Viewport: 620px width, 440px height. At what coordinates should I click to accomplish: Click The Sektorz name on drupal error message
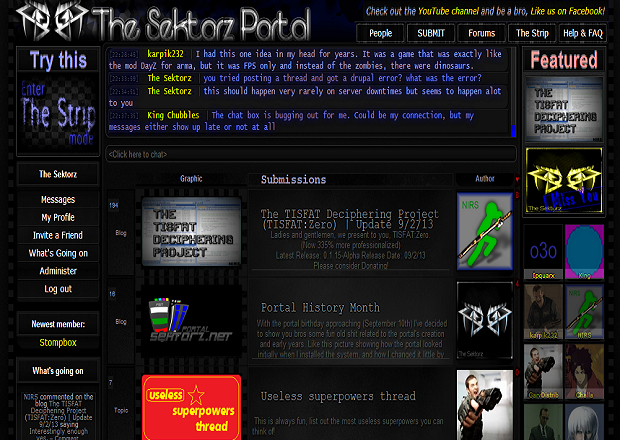(169, 78)
